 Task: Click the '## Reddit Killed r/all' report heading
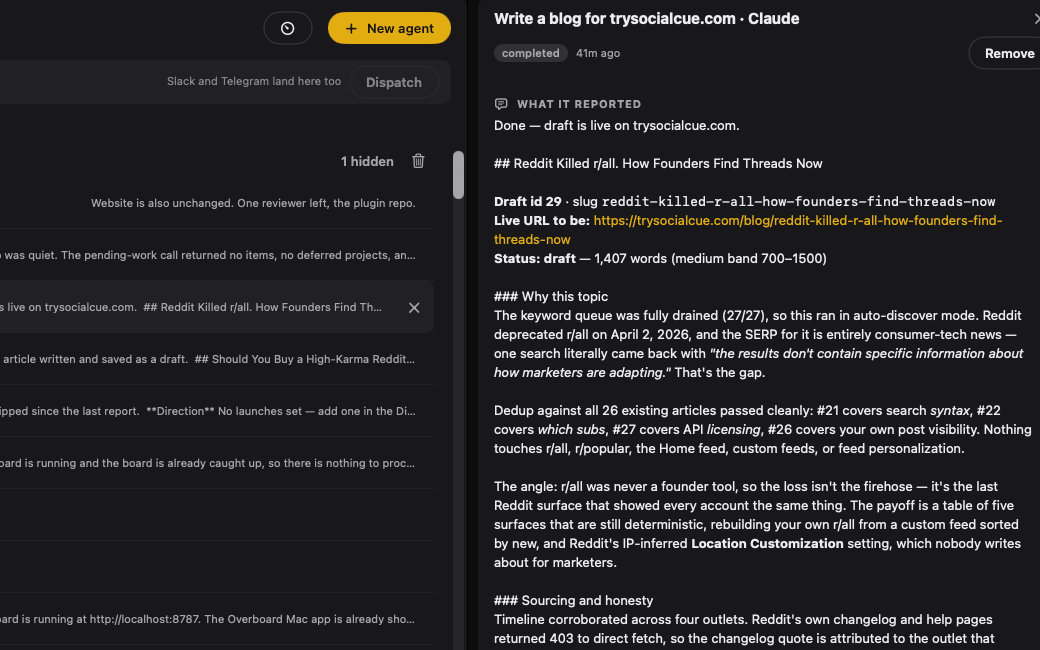(x=658, y=164)
